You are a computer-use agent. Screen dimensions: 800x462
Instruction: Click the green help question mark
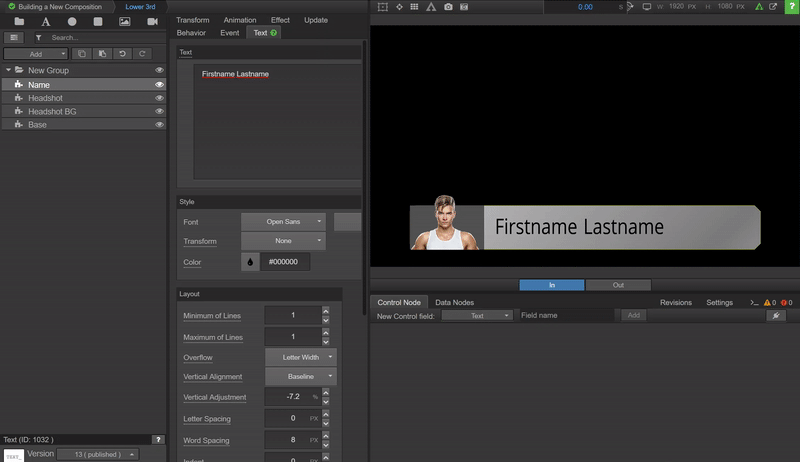click(x=274, y=33)
